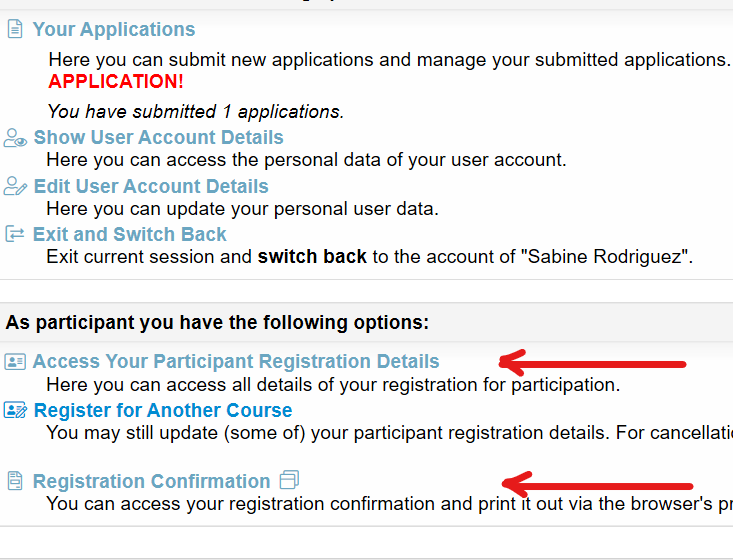Click the bold 'switch back' text
This screenshot has height=560, width=733.
coord(312,257)
